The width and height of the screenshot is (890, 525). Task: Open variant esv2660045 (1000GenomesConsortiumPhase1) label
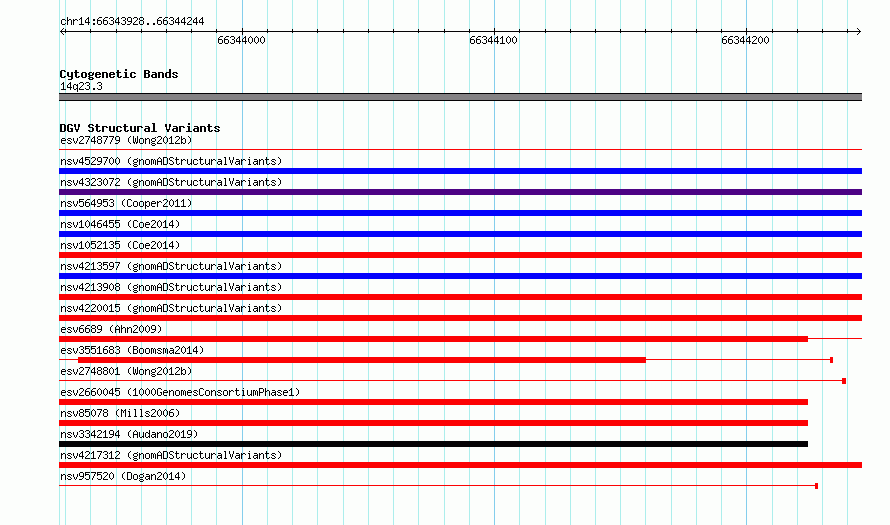[180, 392]
